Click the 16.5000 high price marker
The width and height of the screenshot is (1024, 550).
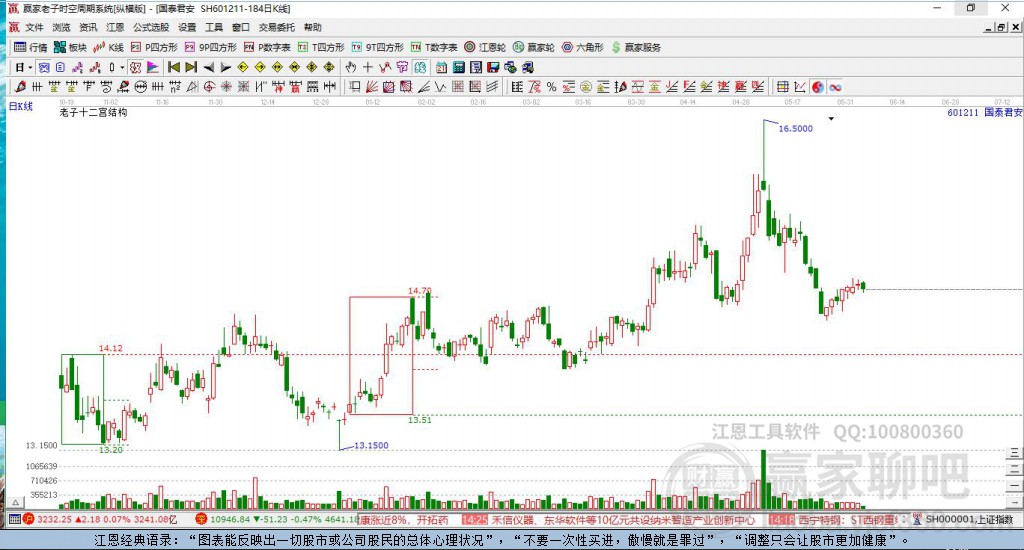click(795, 129)
